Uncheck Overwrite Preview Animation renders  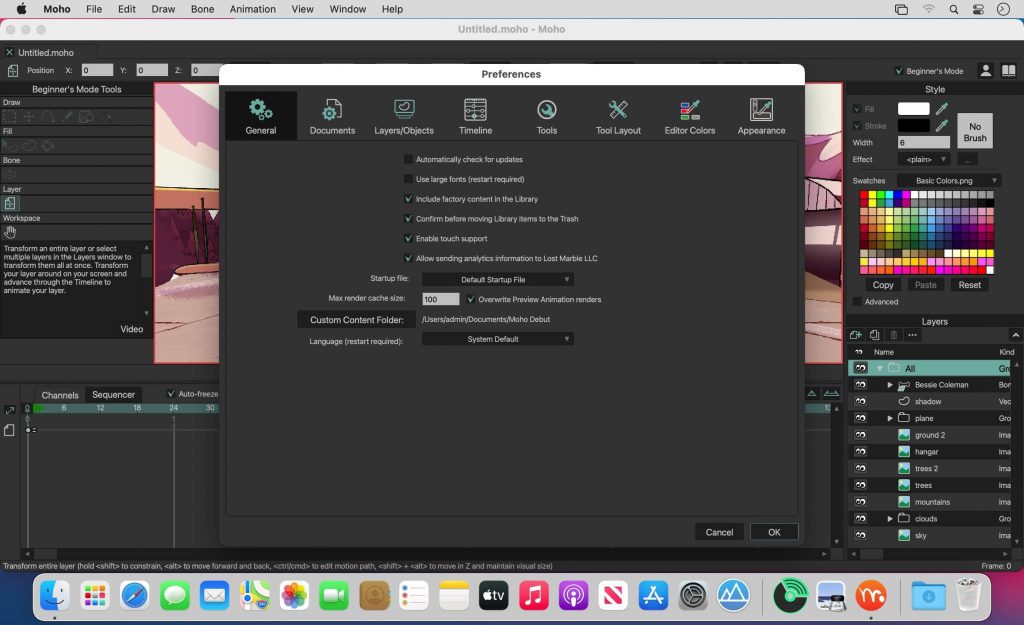tap(471, 299)
